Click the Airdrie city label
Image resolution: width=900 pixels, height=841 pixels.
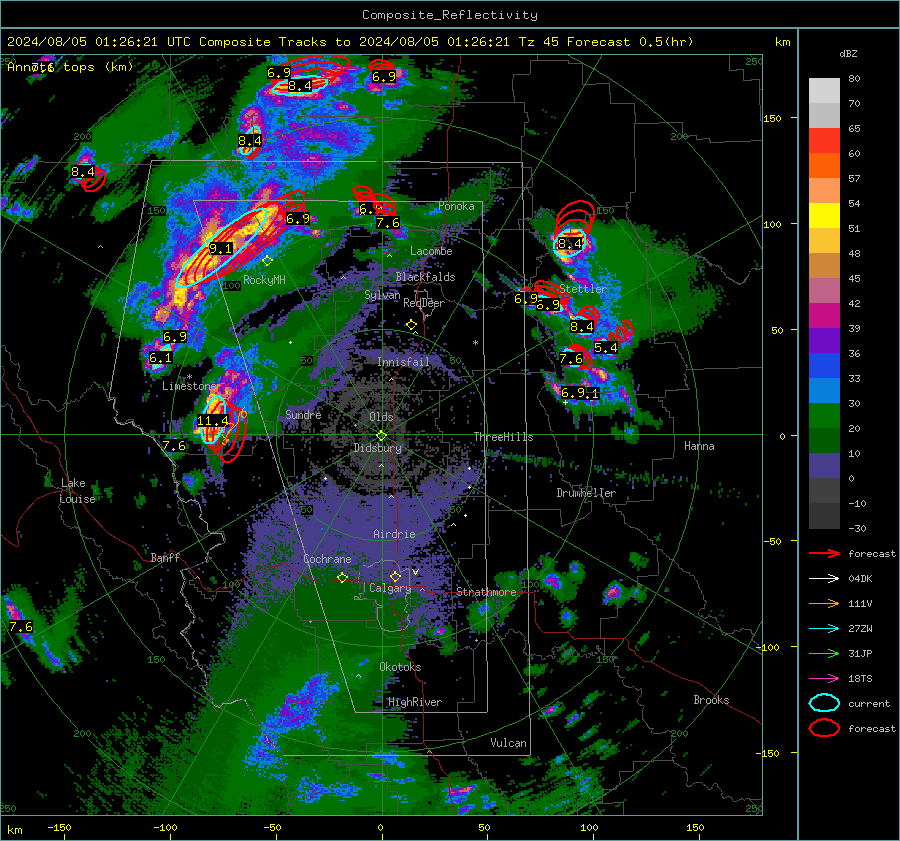tap(394, 534)
